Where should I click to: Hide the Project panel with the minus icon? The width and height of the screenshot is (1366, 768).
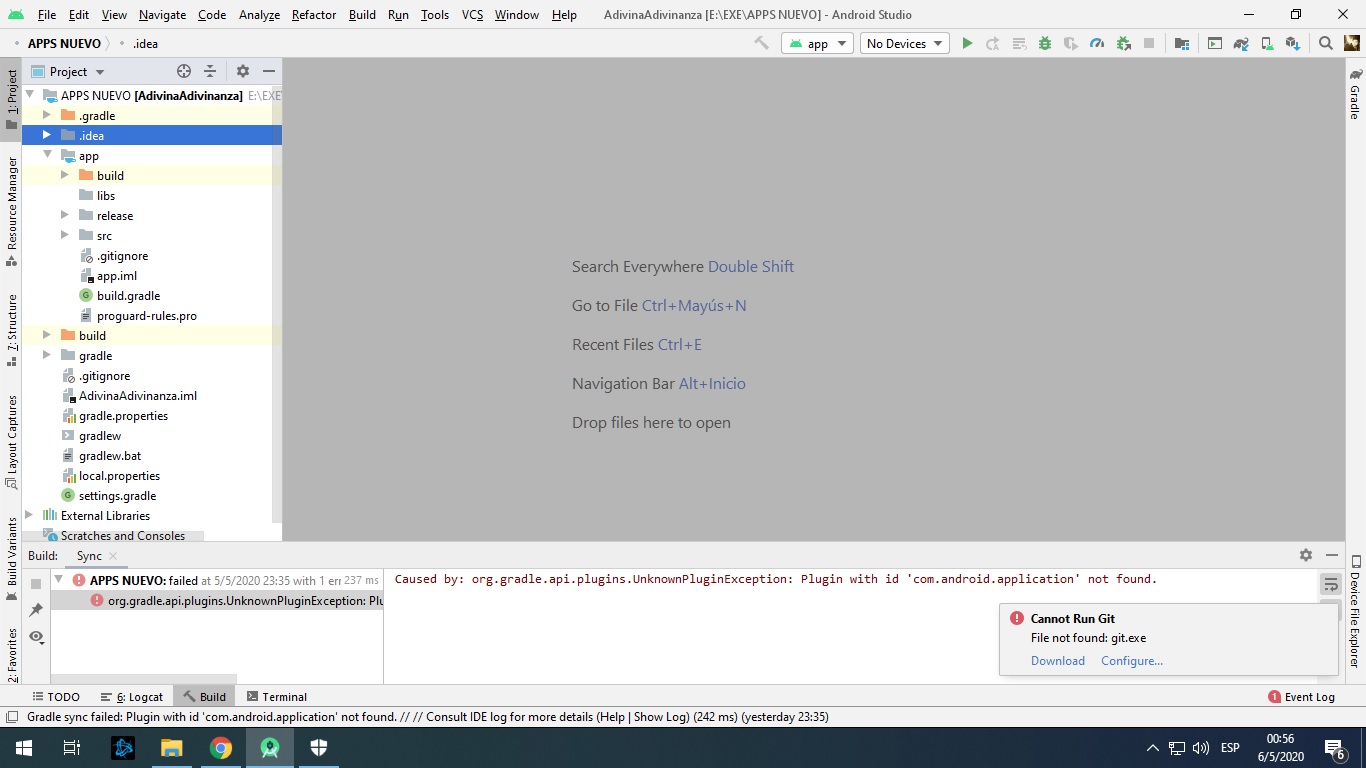[x=268, y=71]
